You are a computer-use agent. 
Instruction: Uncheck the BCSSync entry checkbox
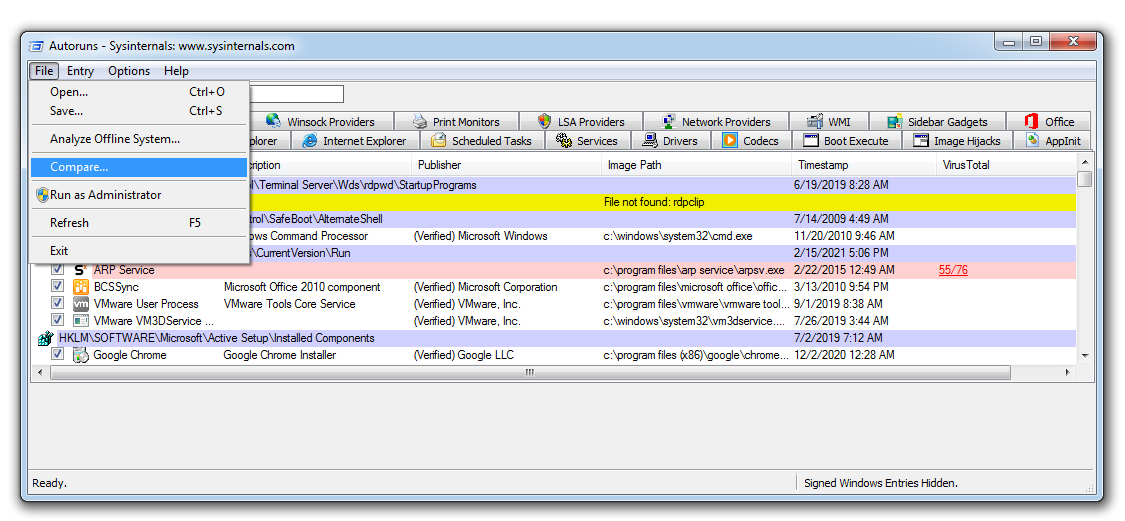tap(57, 287)
